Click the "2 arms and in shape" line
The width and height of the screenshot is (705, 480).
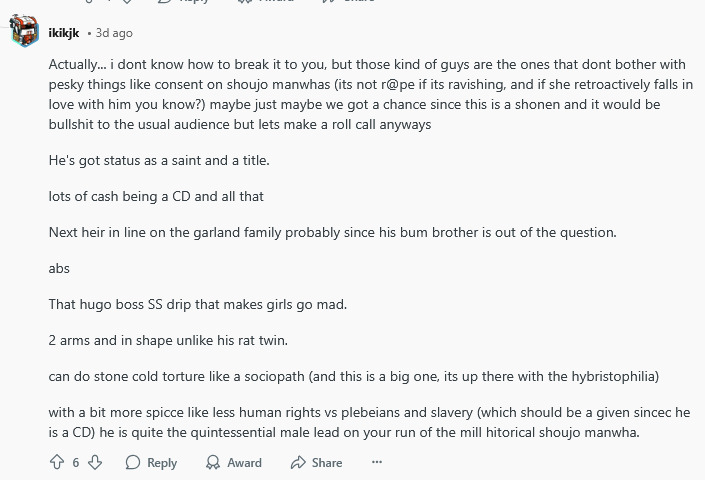(x=168, y=340)
